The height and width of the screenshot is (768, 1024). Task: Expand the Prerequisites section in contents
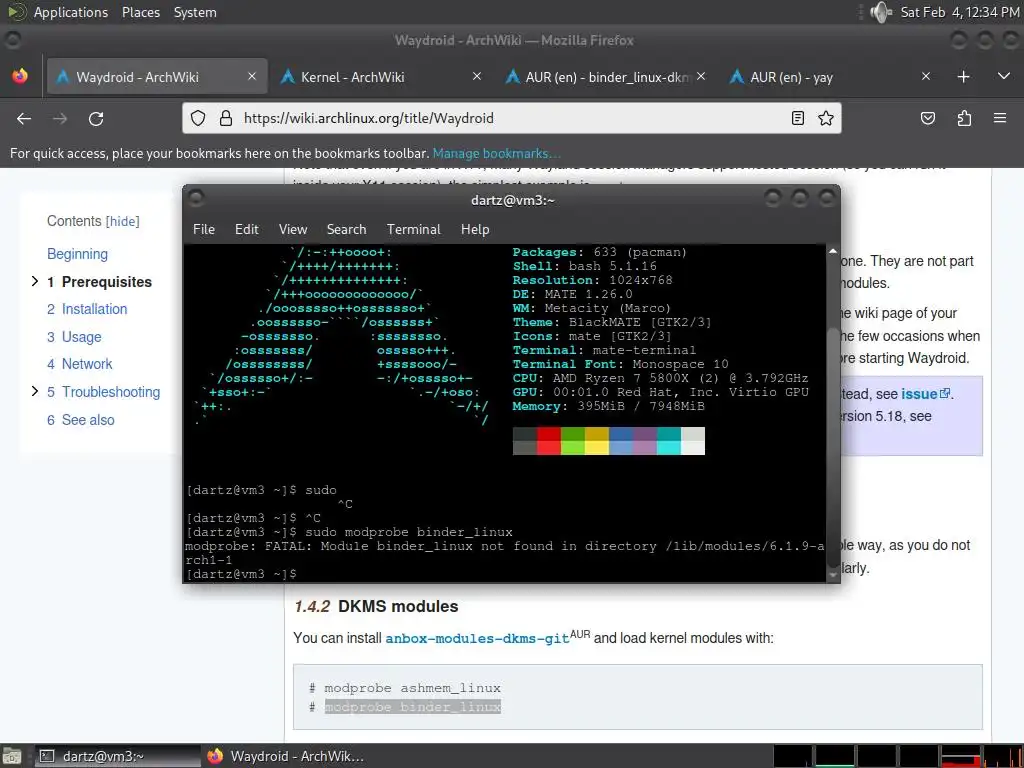(35, 281)
